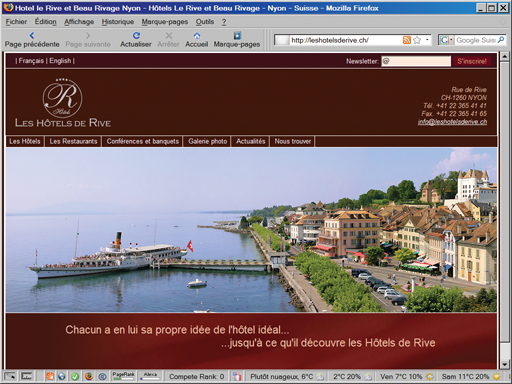Click the CH-1260 NYON address text
The width and height of the screenshot is (512, 384).
pos(464,98)
